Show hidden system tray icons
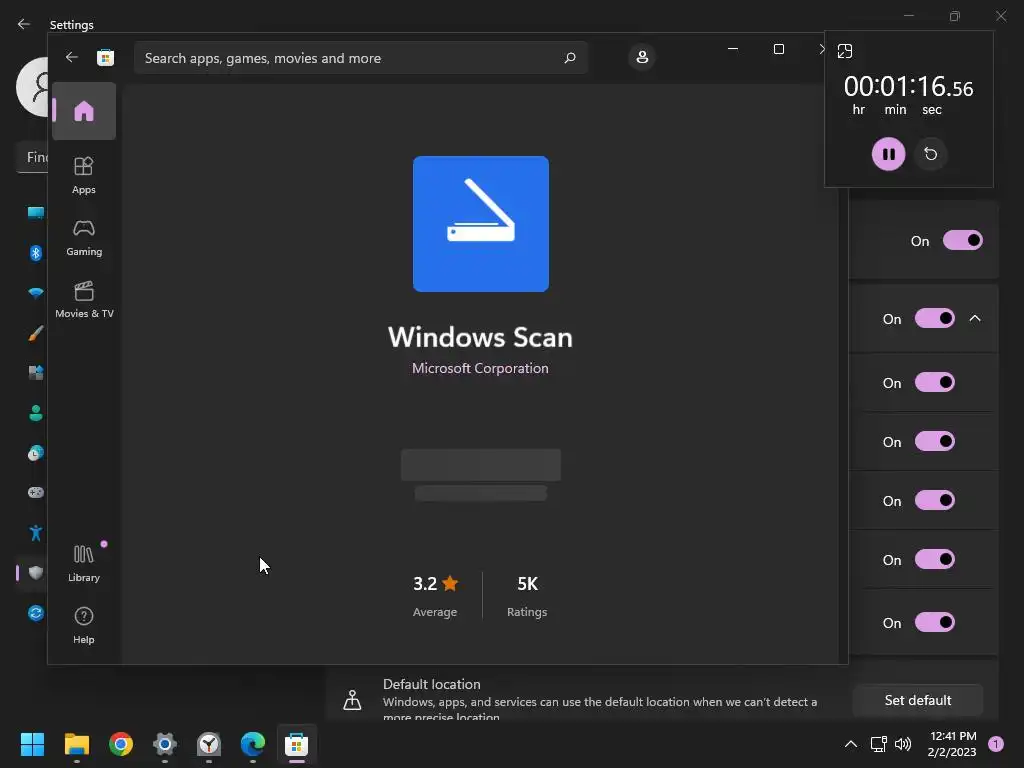Screen dimensions: 1024x768 (x=850, y=744)
